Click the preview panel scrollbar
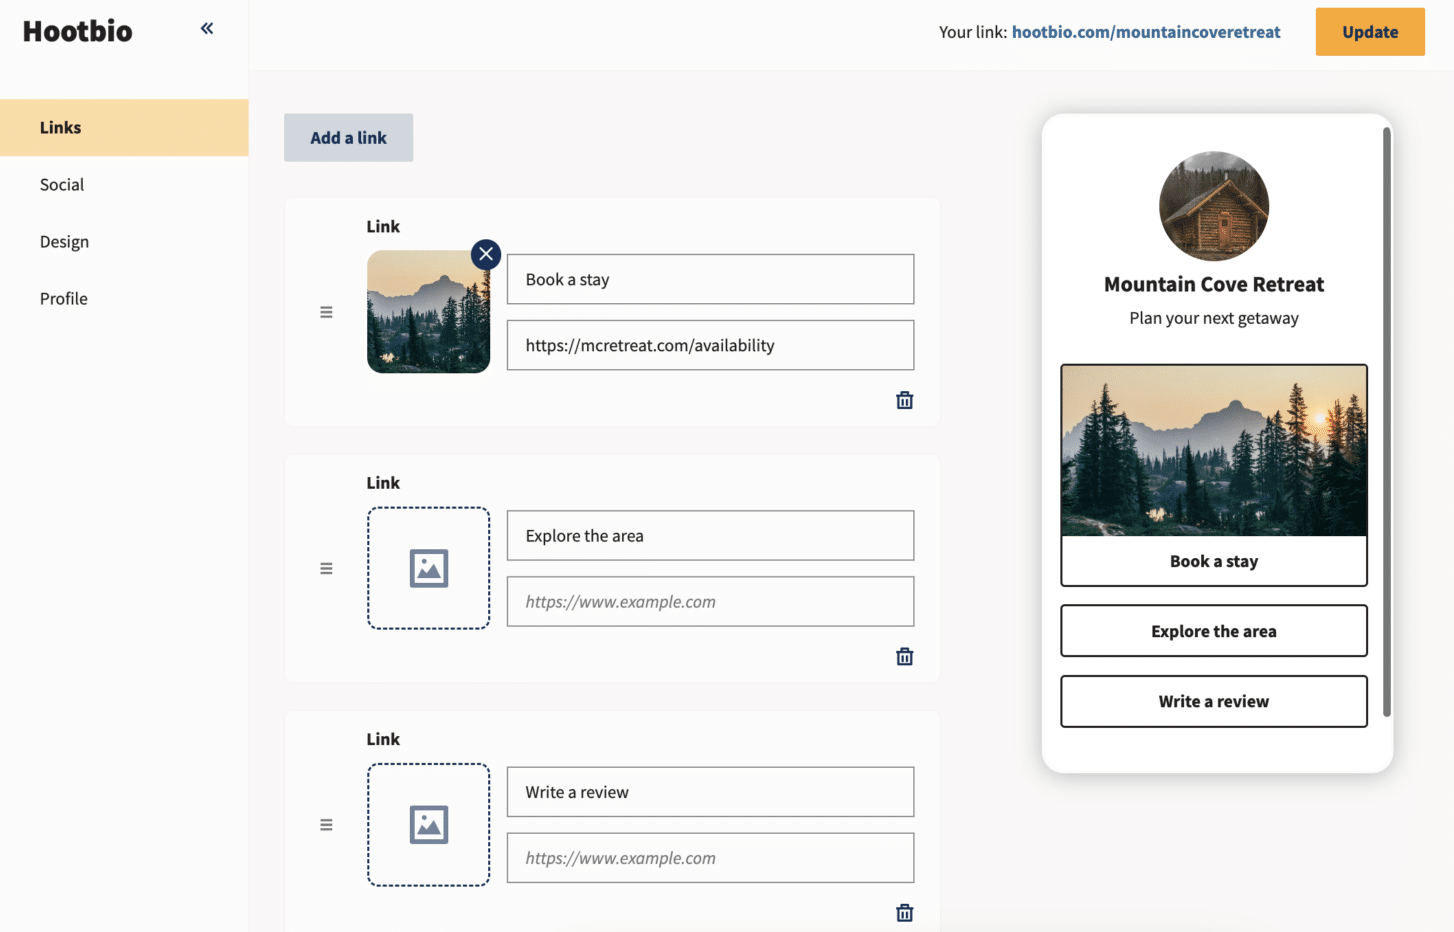 tap(1386, 420)
